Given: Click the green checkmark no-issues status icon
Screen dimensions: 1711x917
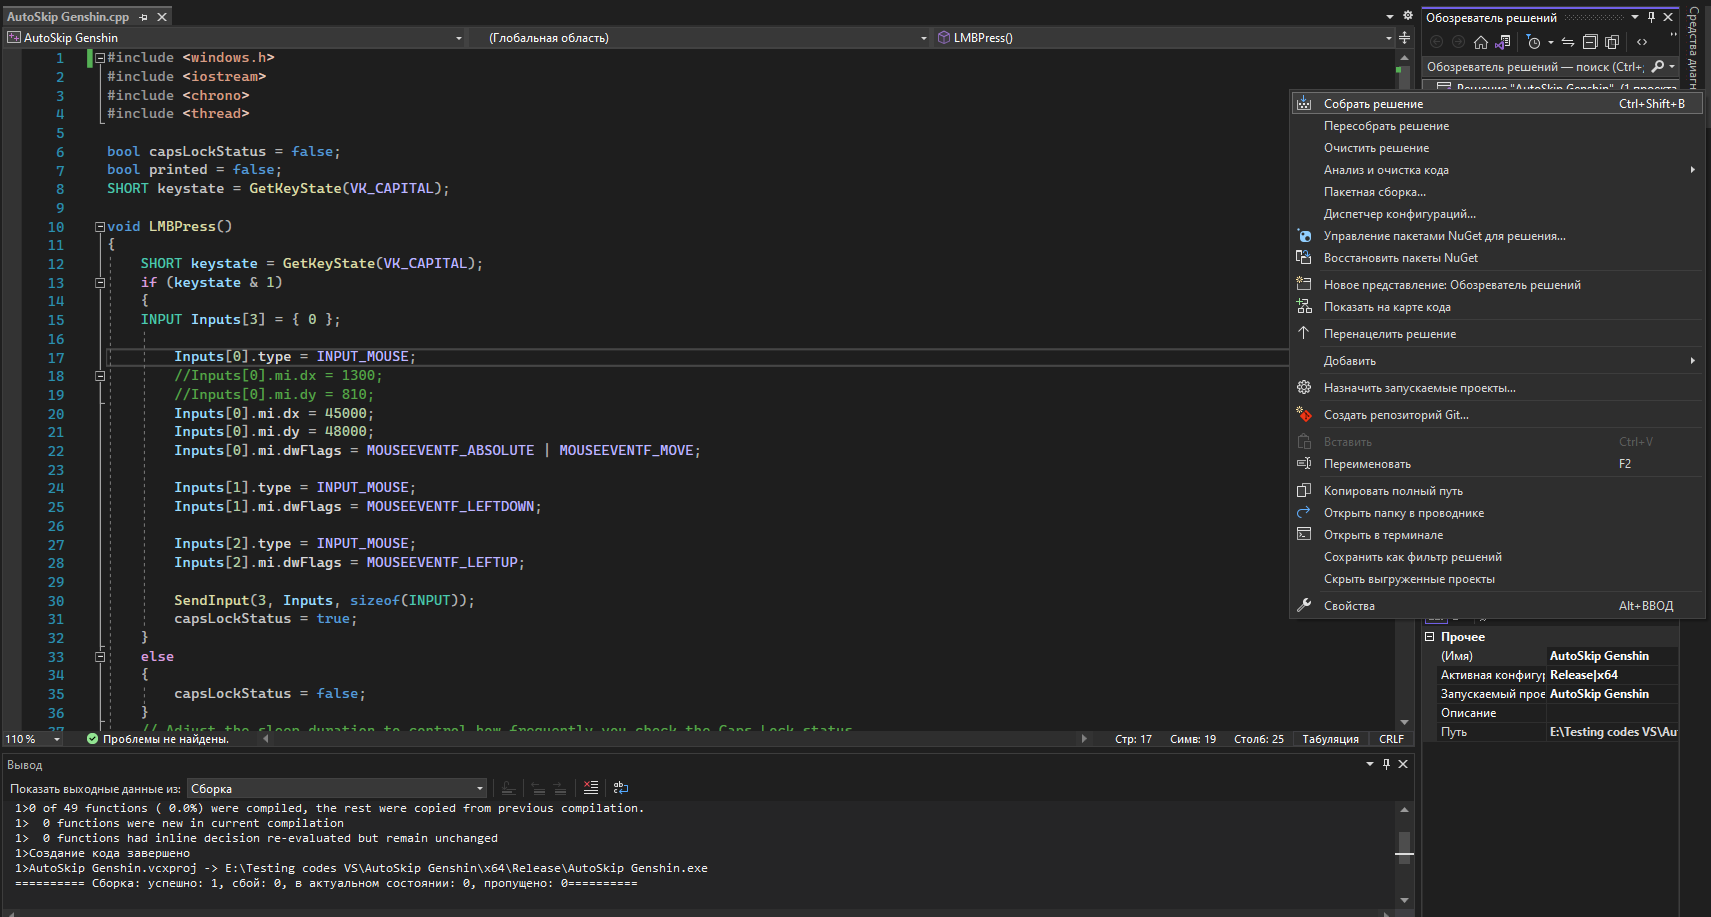Looking at the screenshot, I should pos(92,739).
